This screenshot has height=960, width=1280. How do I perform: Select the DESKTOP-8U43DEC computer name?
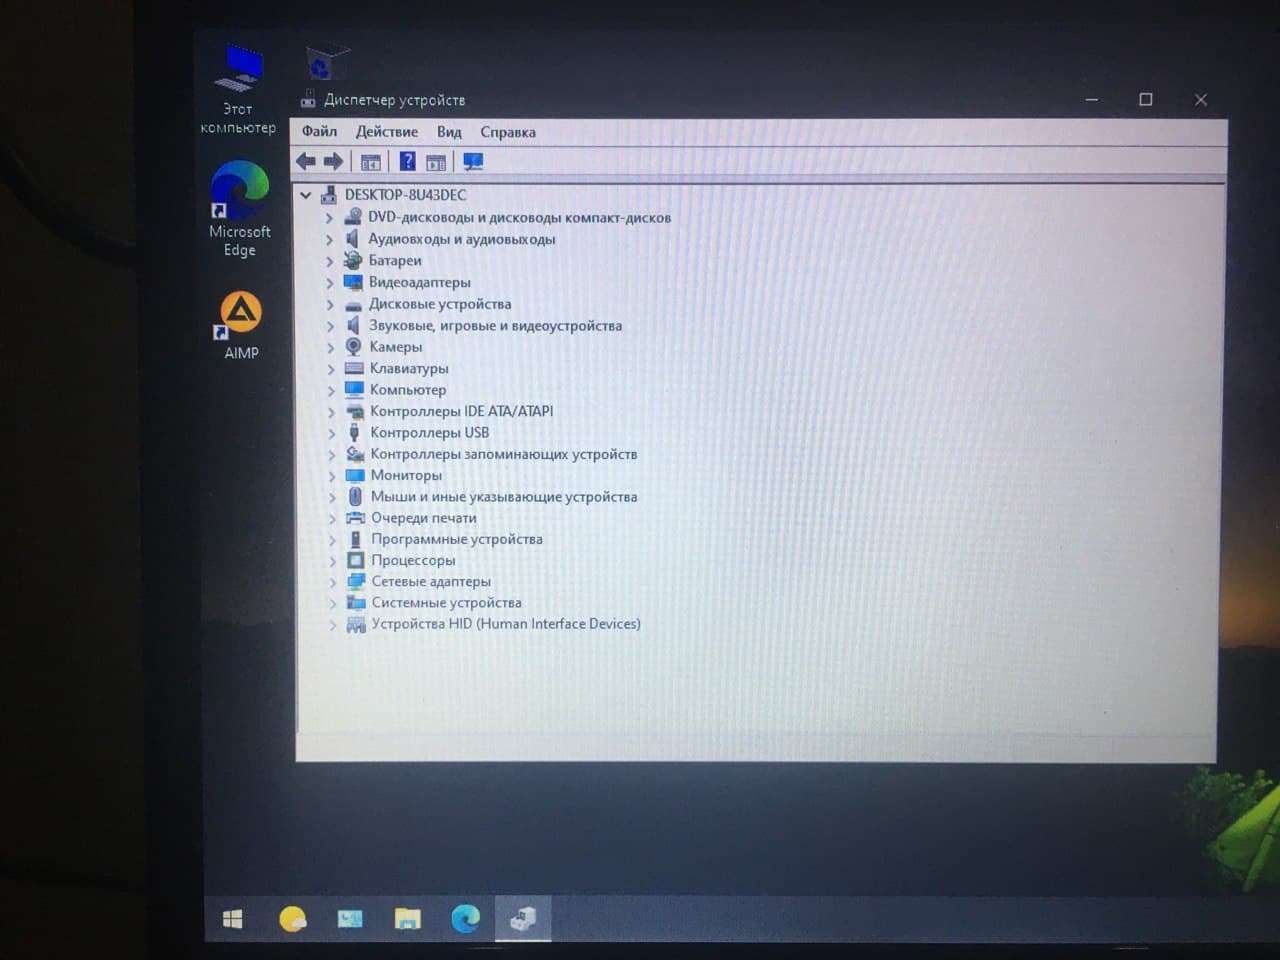[x=405, y=195]
